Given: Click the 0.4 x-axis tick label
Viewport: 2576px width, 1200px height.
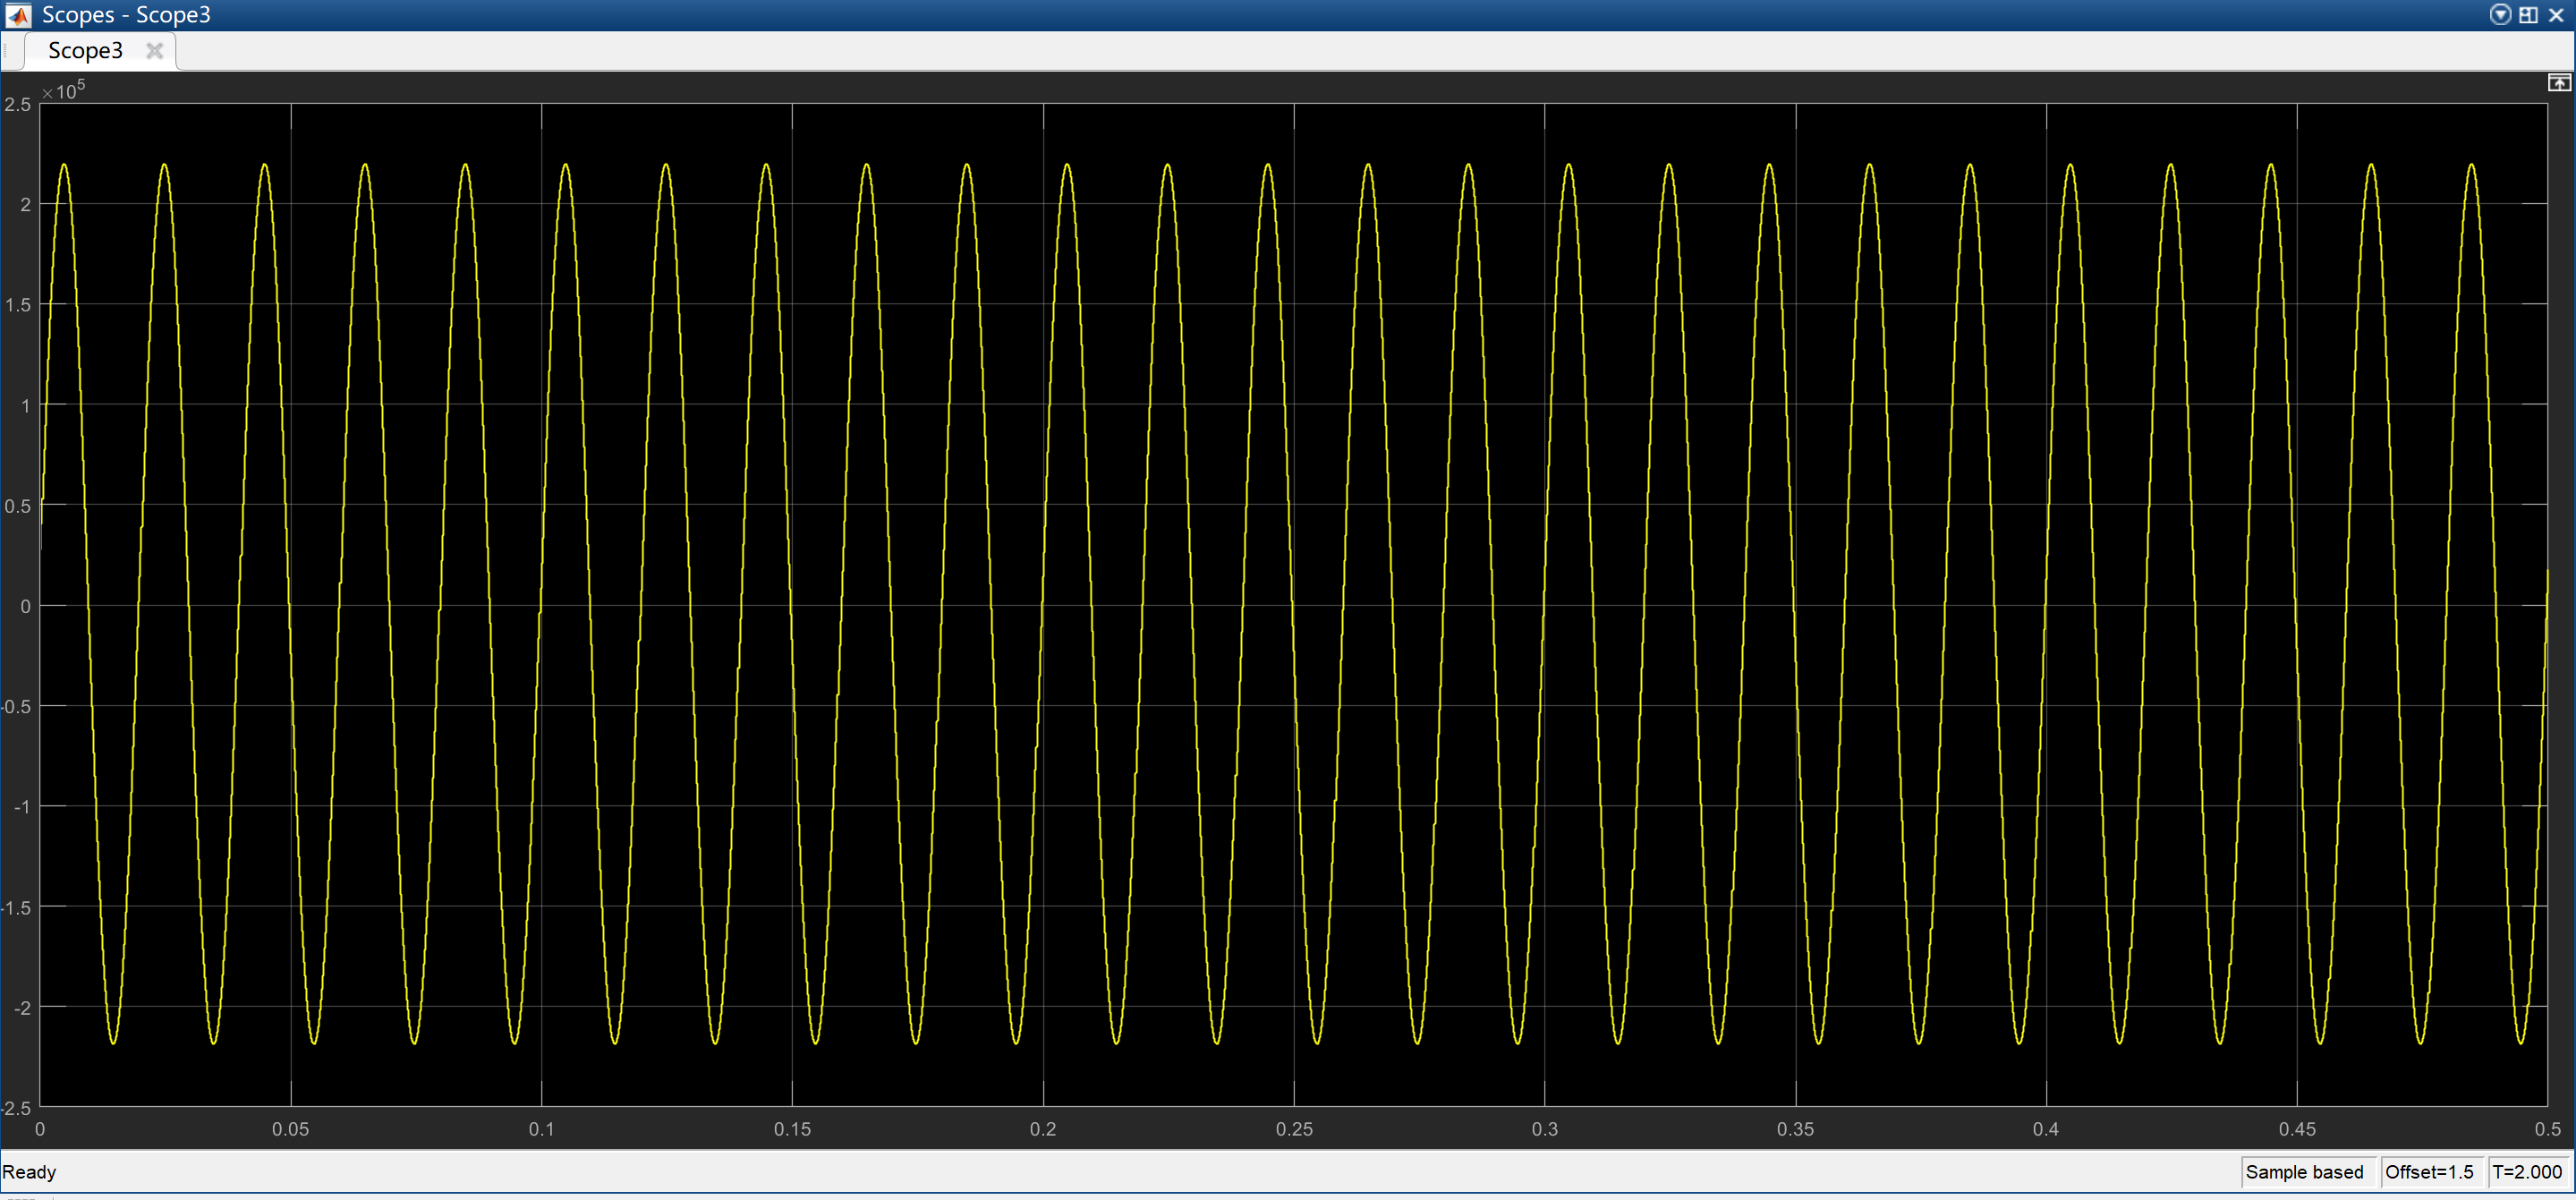Looking at the screenshot, I should 2046,1129.
